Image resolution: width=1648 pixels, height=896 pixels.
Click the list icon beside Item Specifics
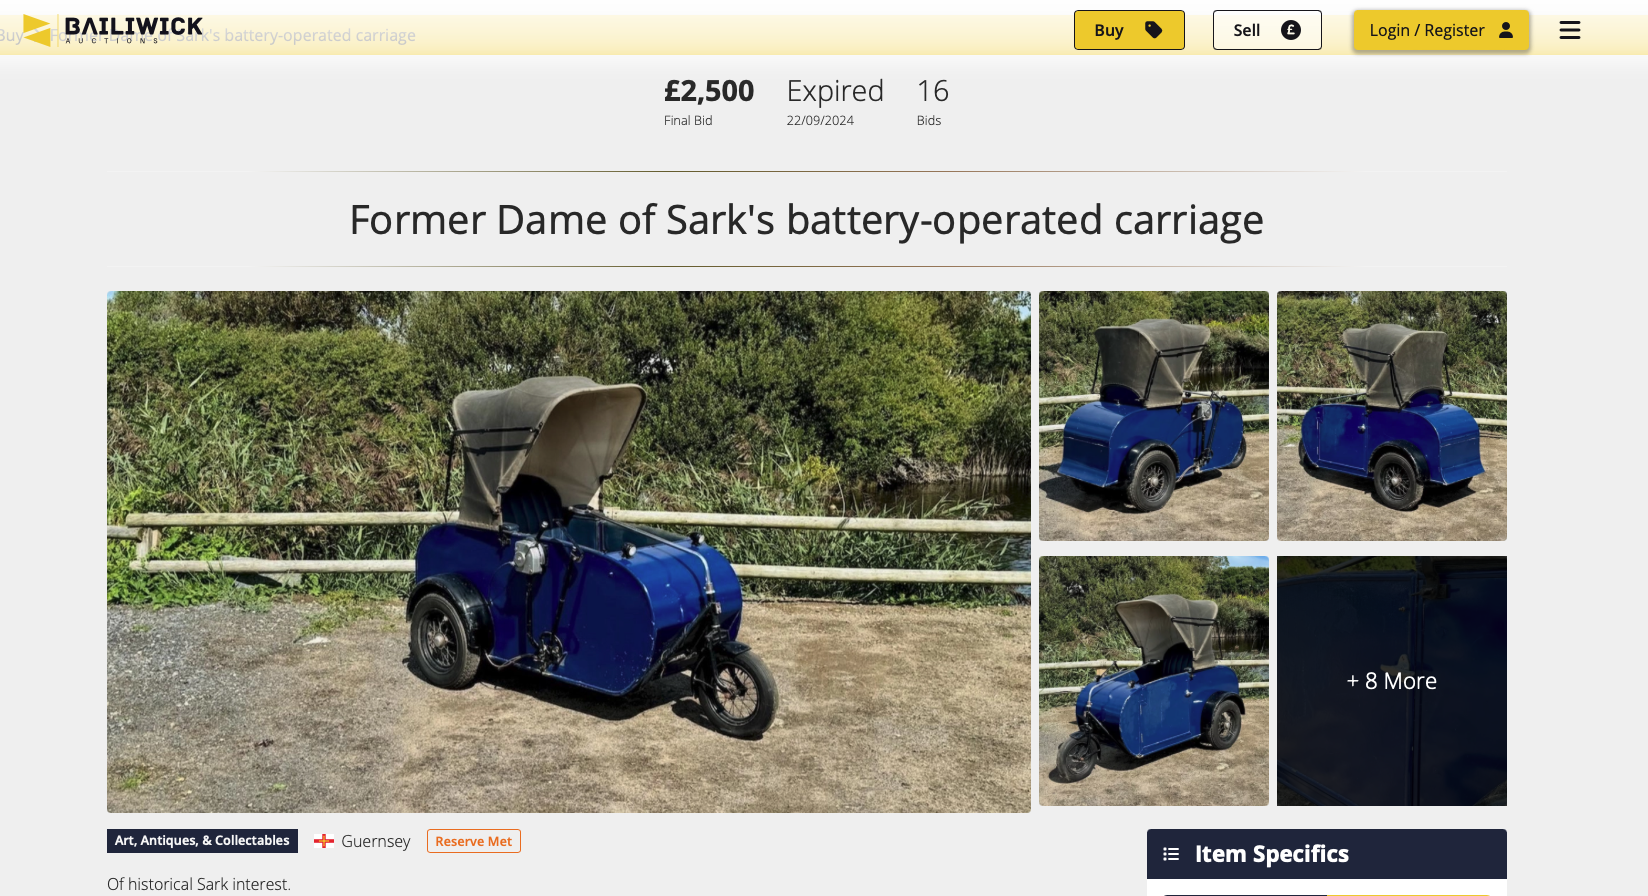[1171, 854]
